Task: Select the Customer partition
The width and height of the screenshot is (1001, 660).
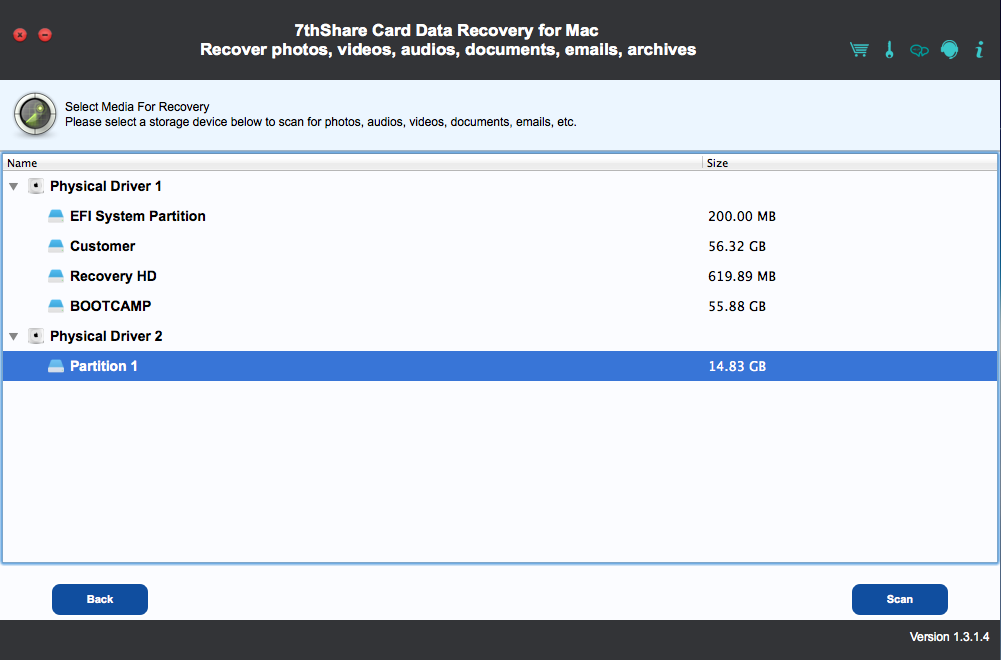Action: pyautogui.click(x=102, y=246)
